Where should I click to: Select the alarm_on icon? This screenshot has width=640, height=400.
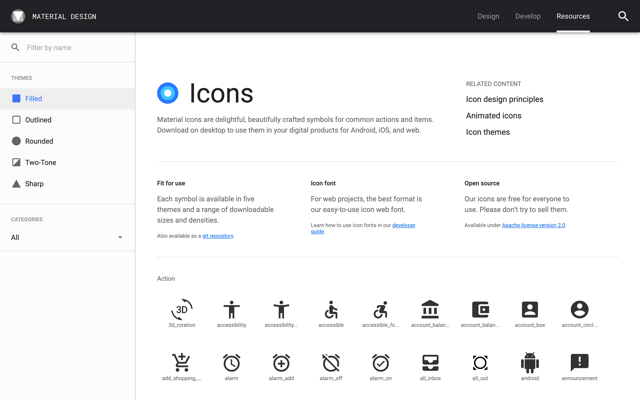point(381,362)
